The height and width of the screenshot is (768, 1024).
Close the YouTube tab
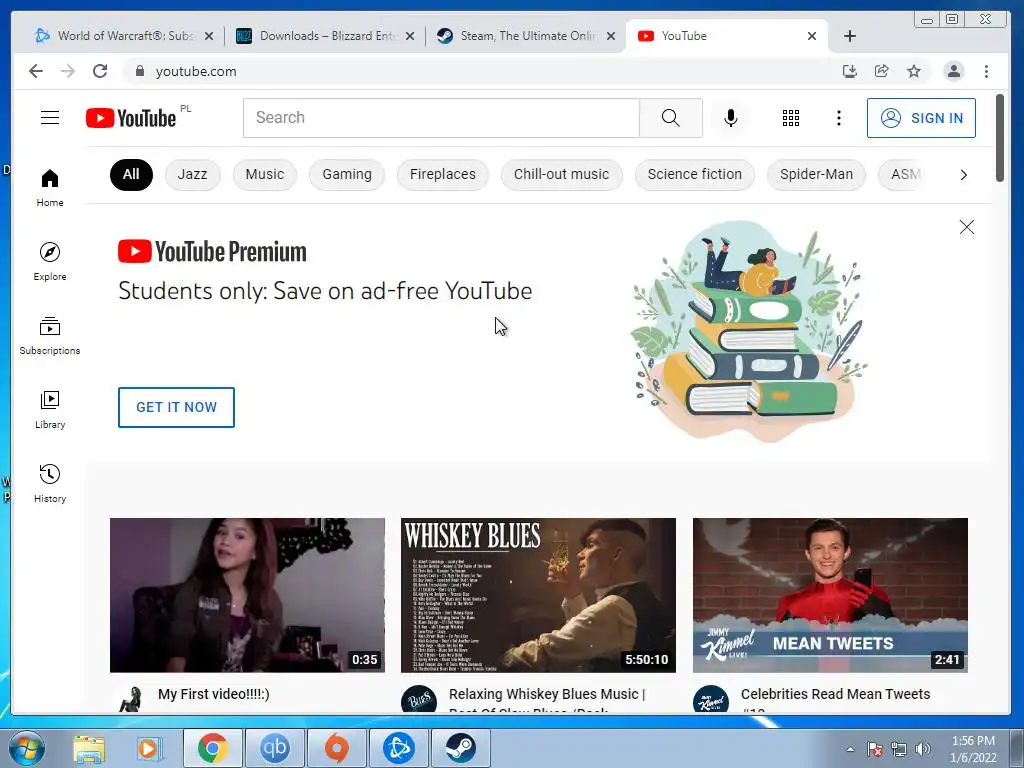(x=812, y=36)
